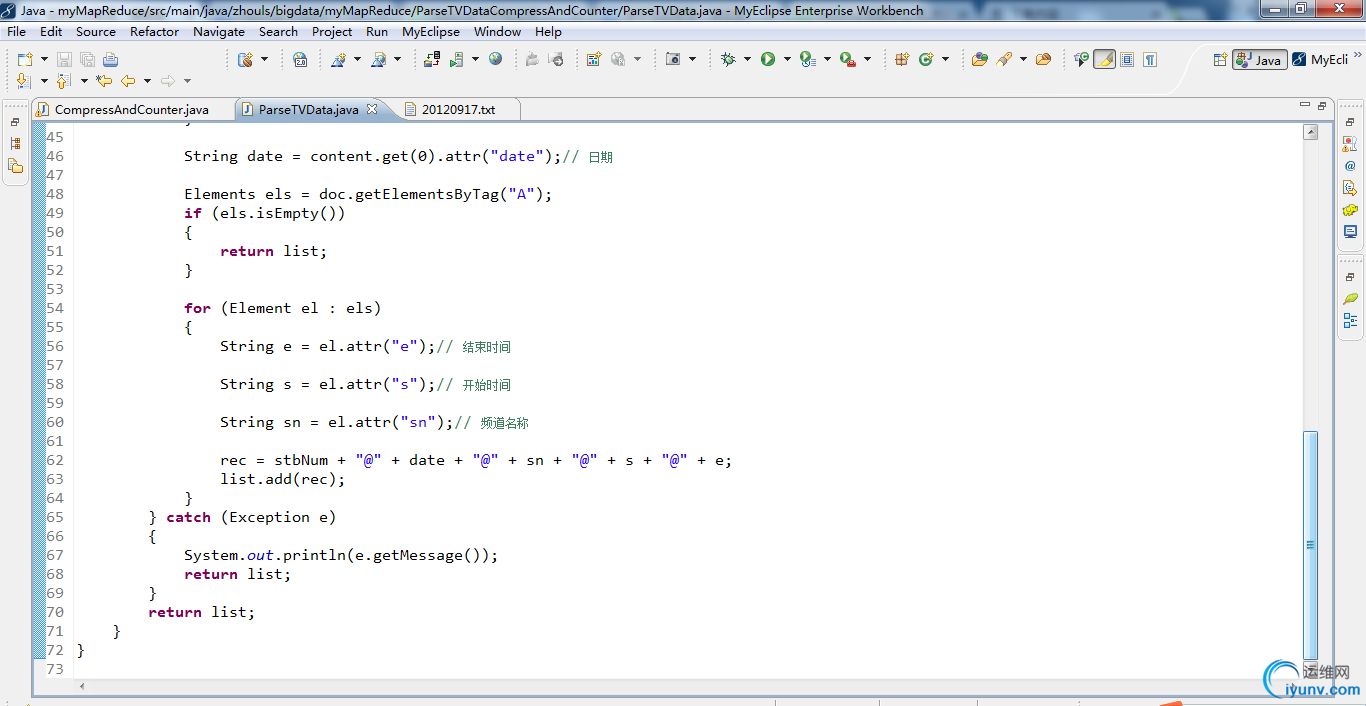Screen dimensions: 1366x706
Task: Click the Open Type folder icon
Action: (979, 59)
